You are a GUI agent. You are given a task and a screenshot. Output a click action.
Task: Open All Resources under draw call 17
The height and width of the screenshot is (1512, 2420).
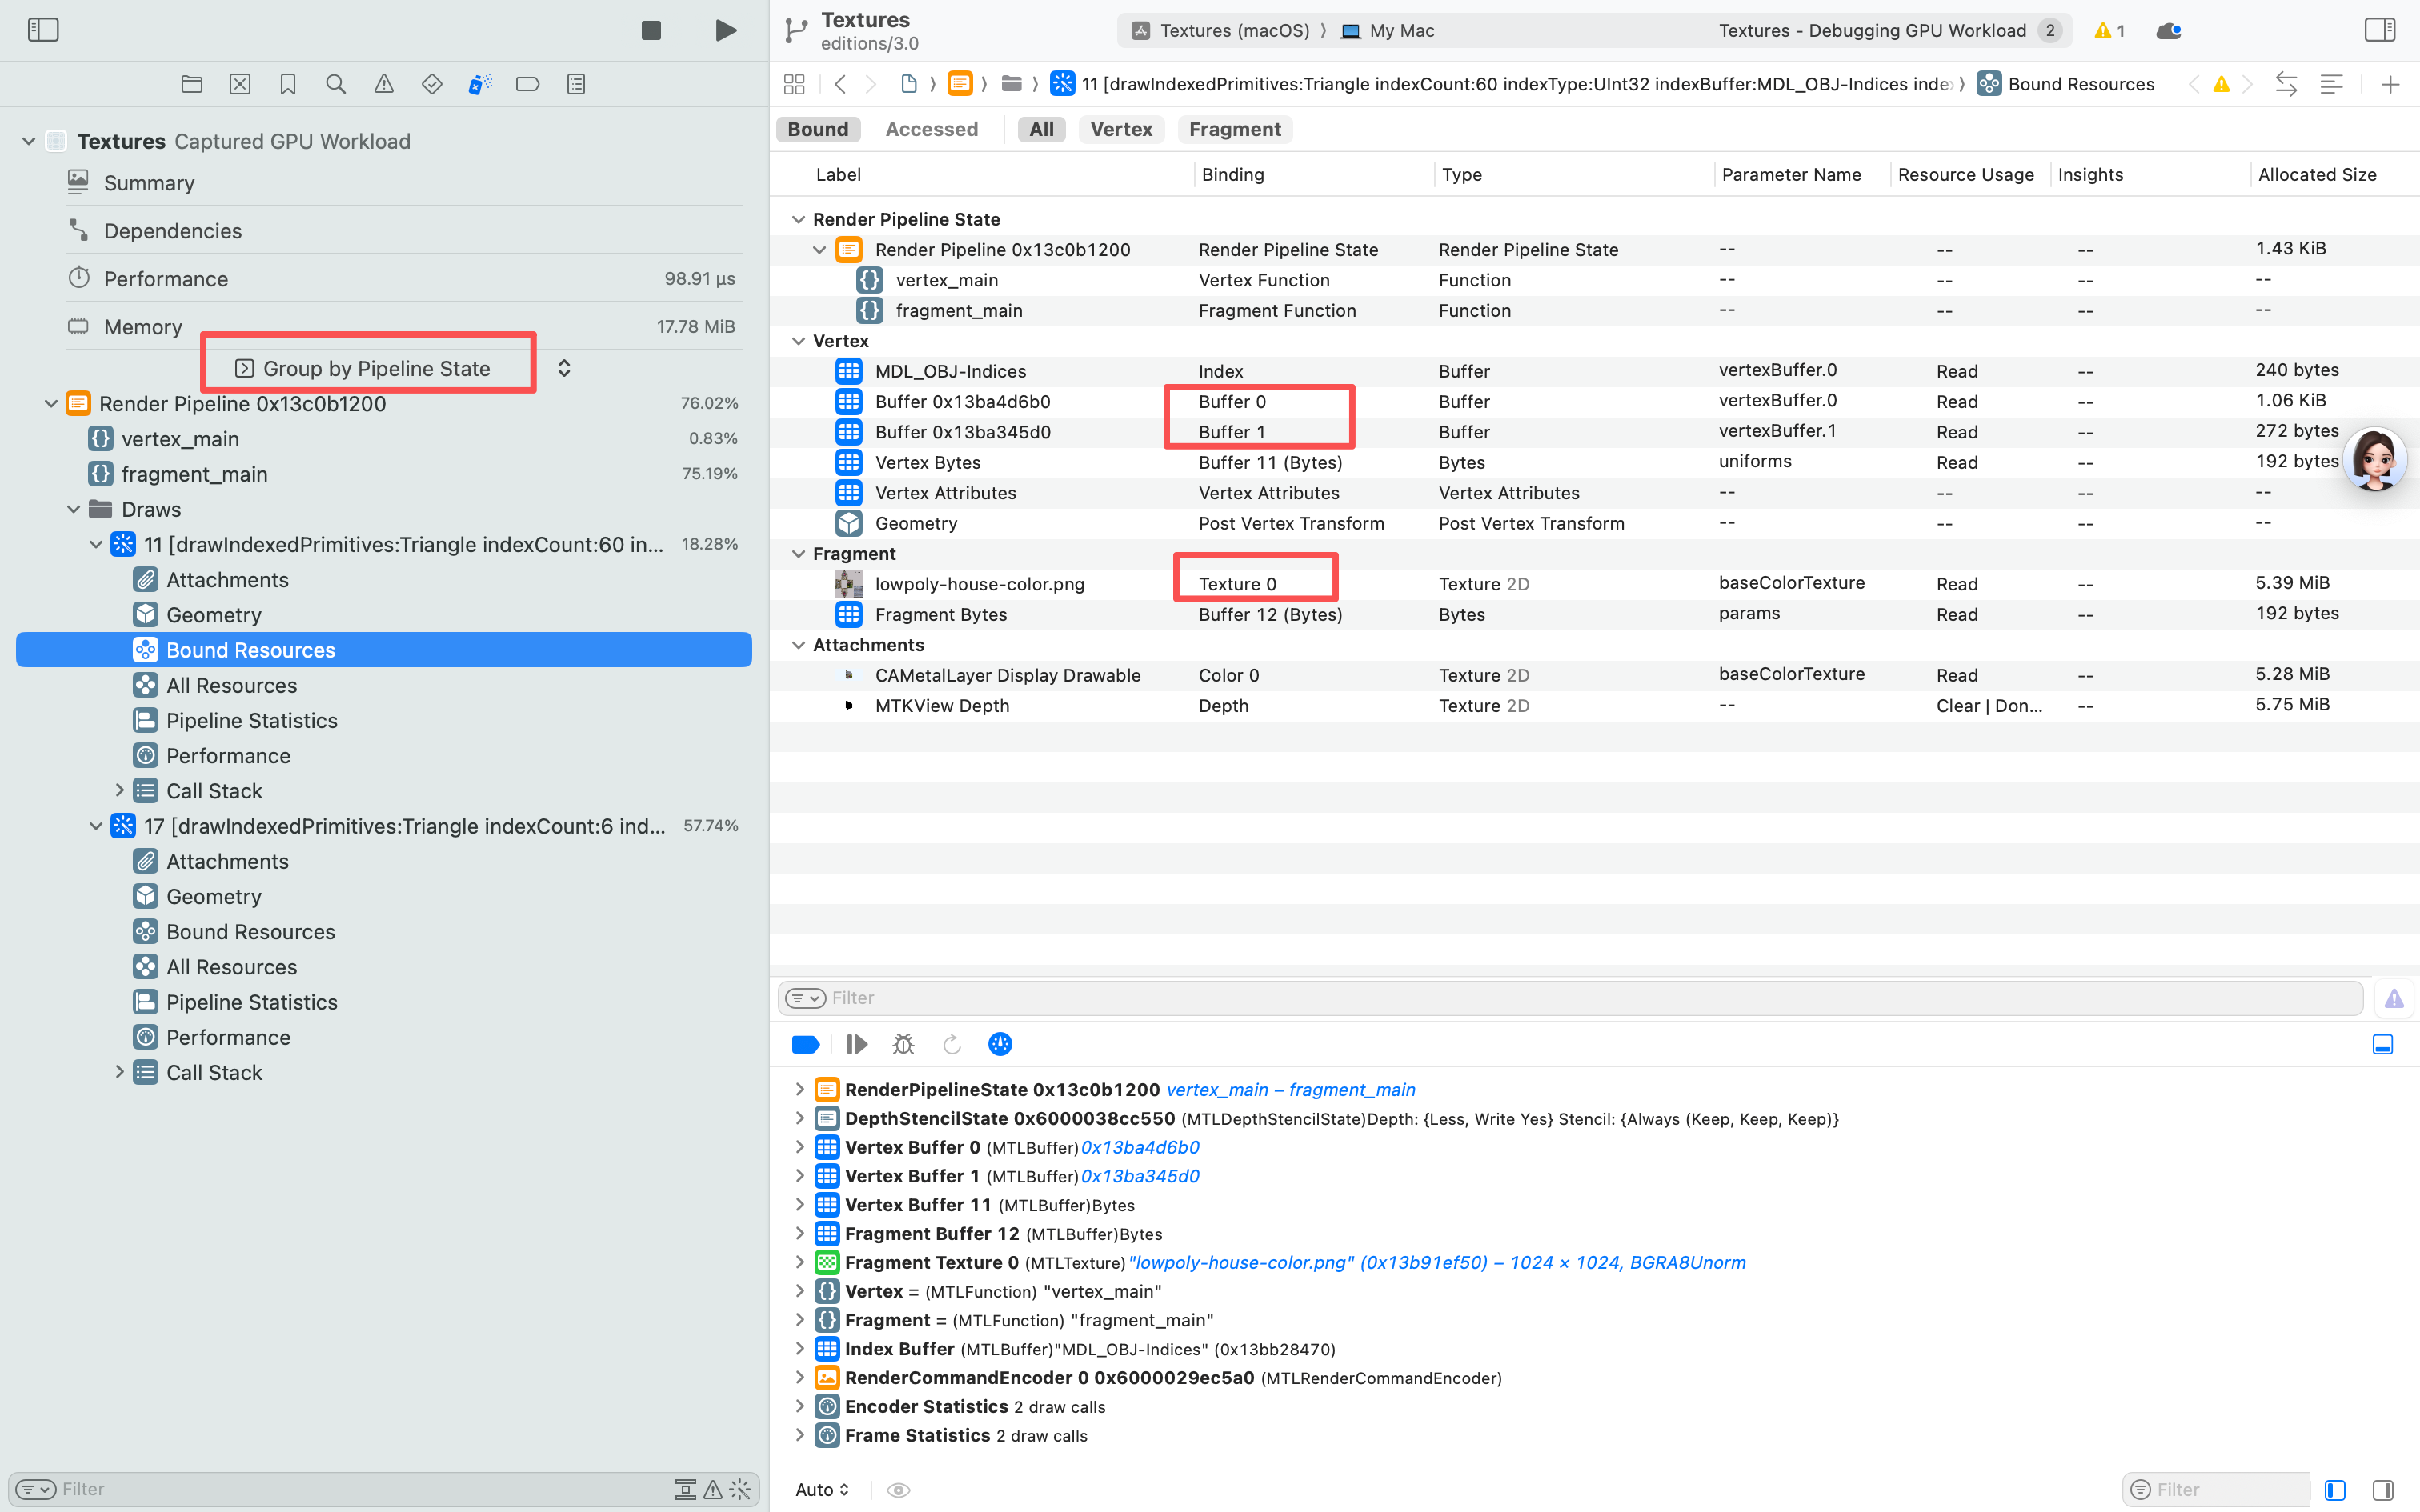coord(232,967)
